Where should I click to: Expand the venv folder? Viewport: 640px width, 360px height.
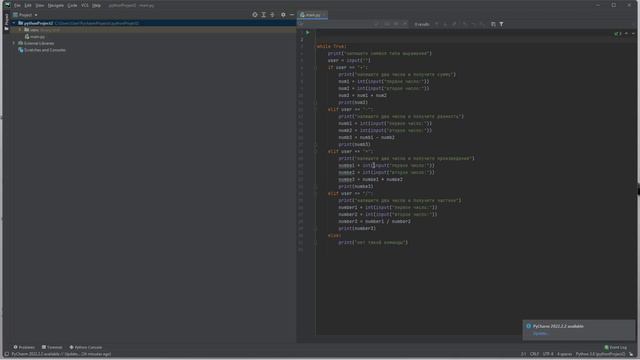(x=20, y=30)
